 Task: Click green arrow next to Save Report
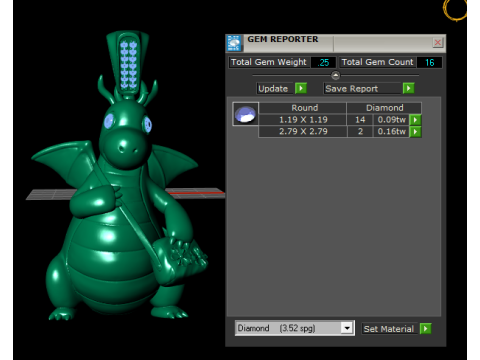(x=408, y=89)
